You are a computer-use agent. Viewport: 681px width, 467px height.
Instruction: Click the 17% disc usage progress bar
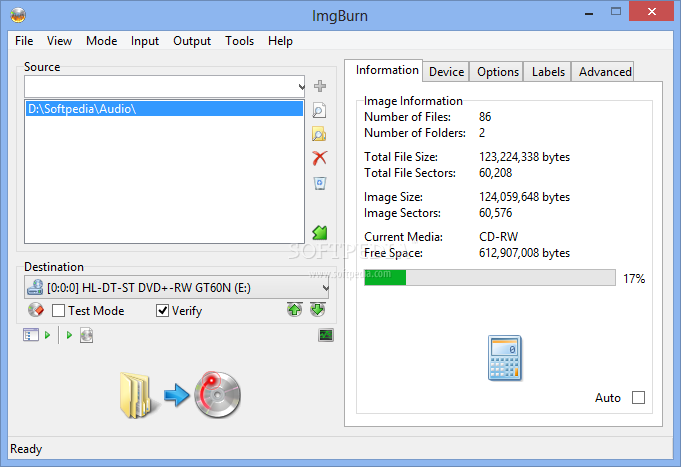coord(490,278)
